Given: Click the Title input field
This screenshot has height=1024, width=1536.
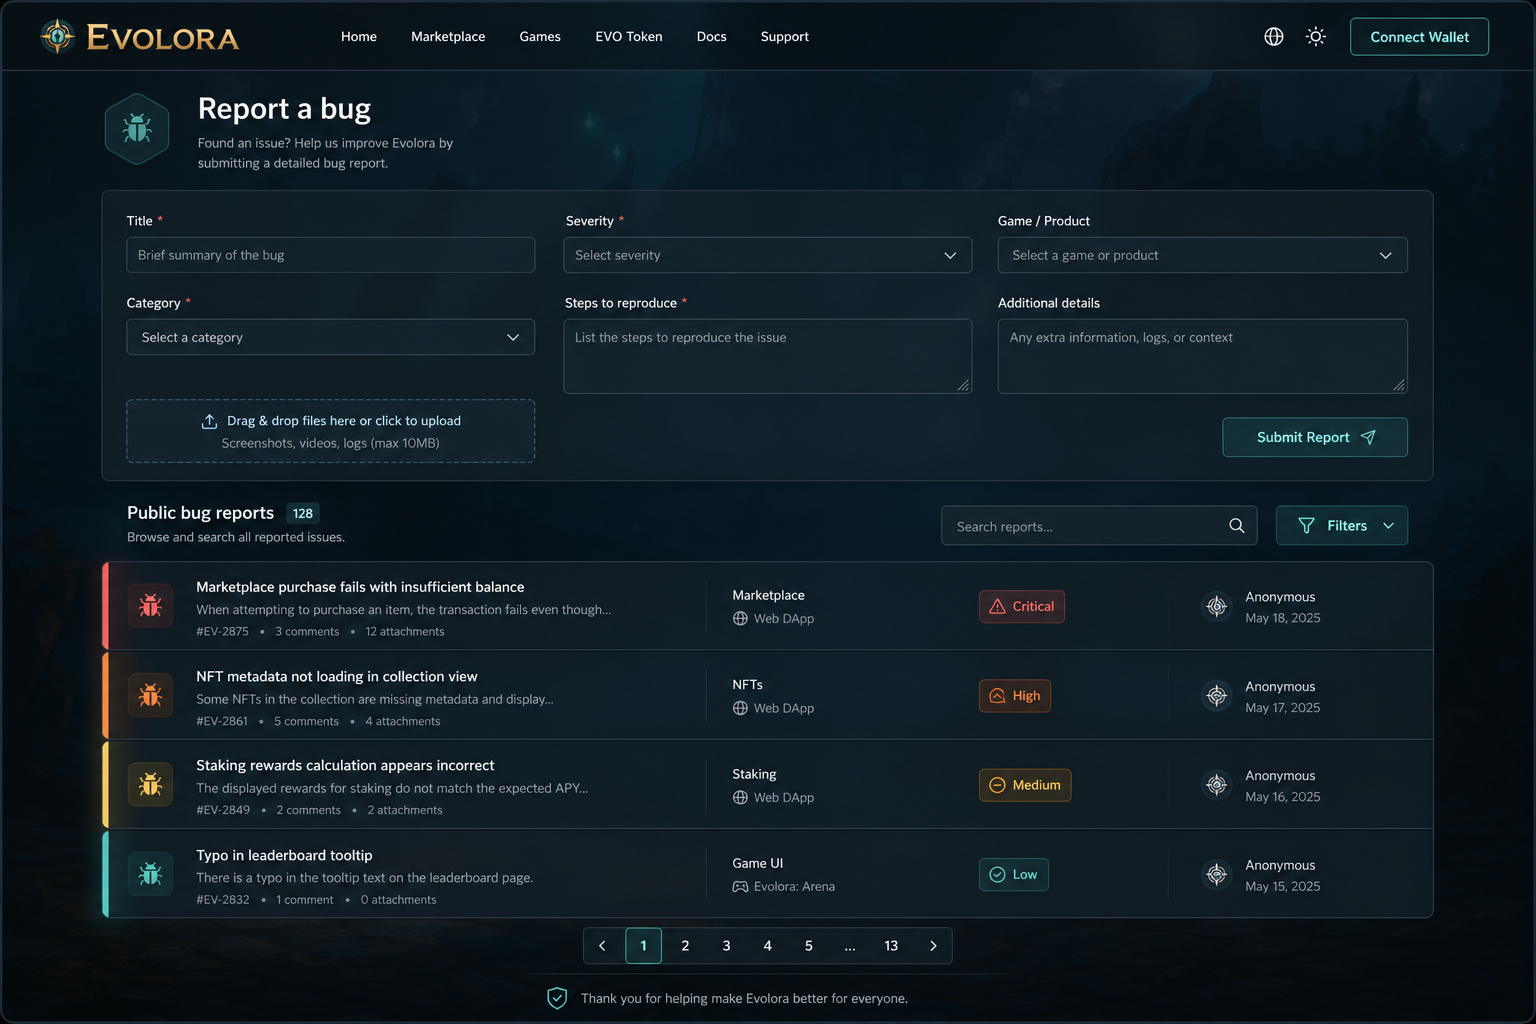Looking at the screenshot, I should coord(331,255).
